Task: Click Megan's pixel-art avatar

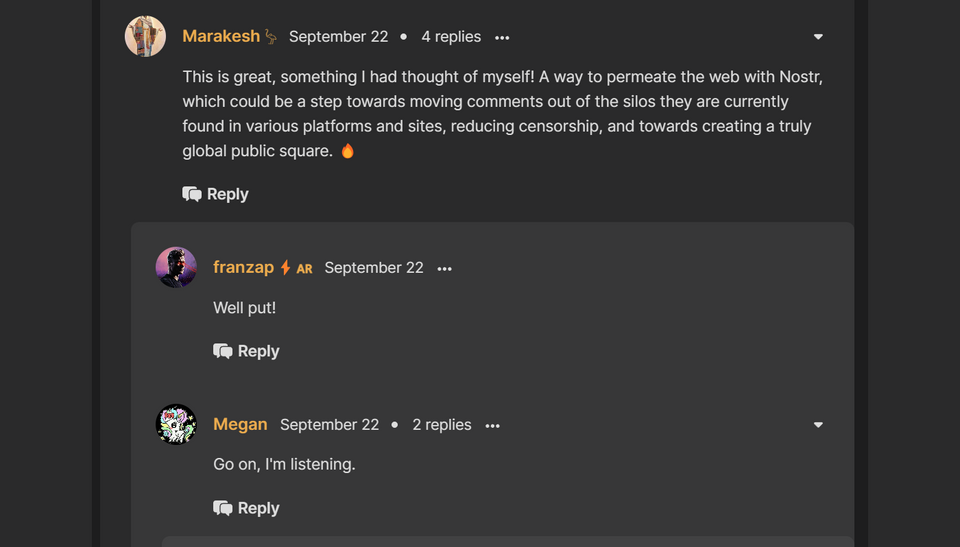Action: coord(176,425)
